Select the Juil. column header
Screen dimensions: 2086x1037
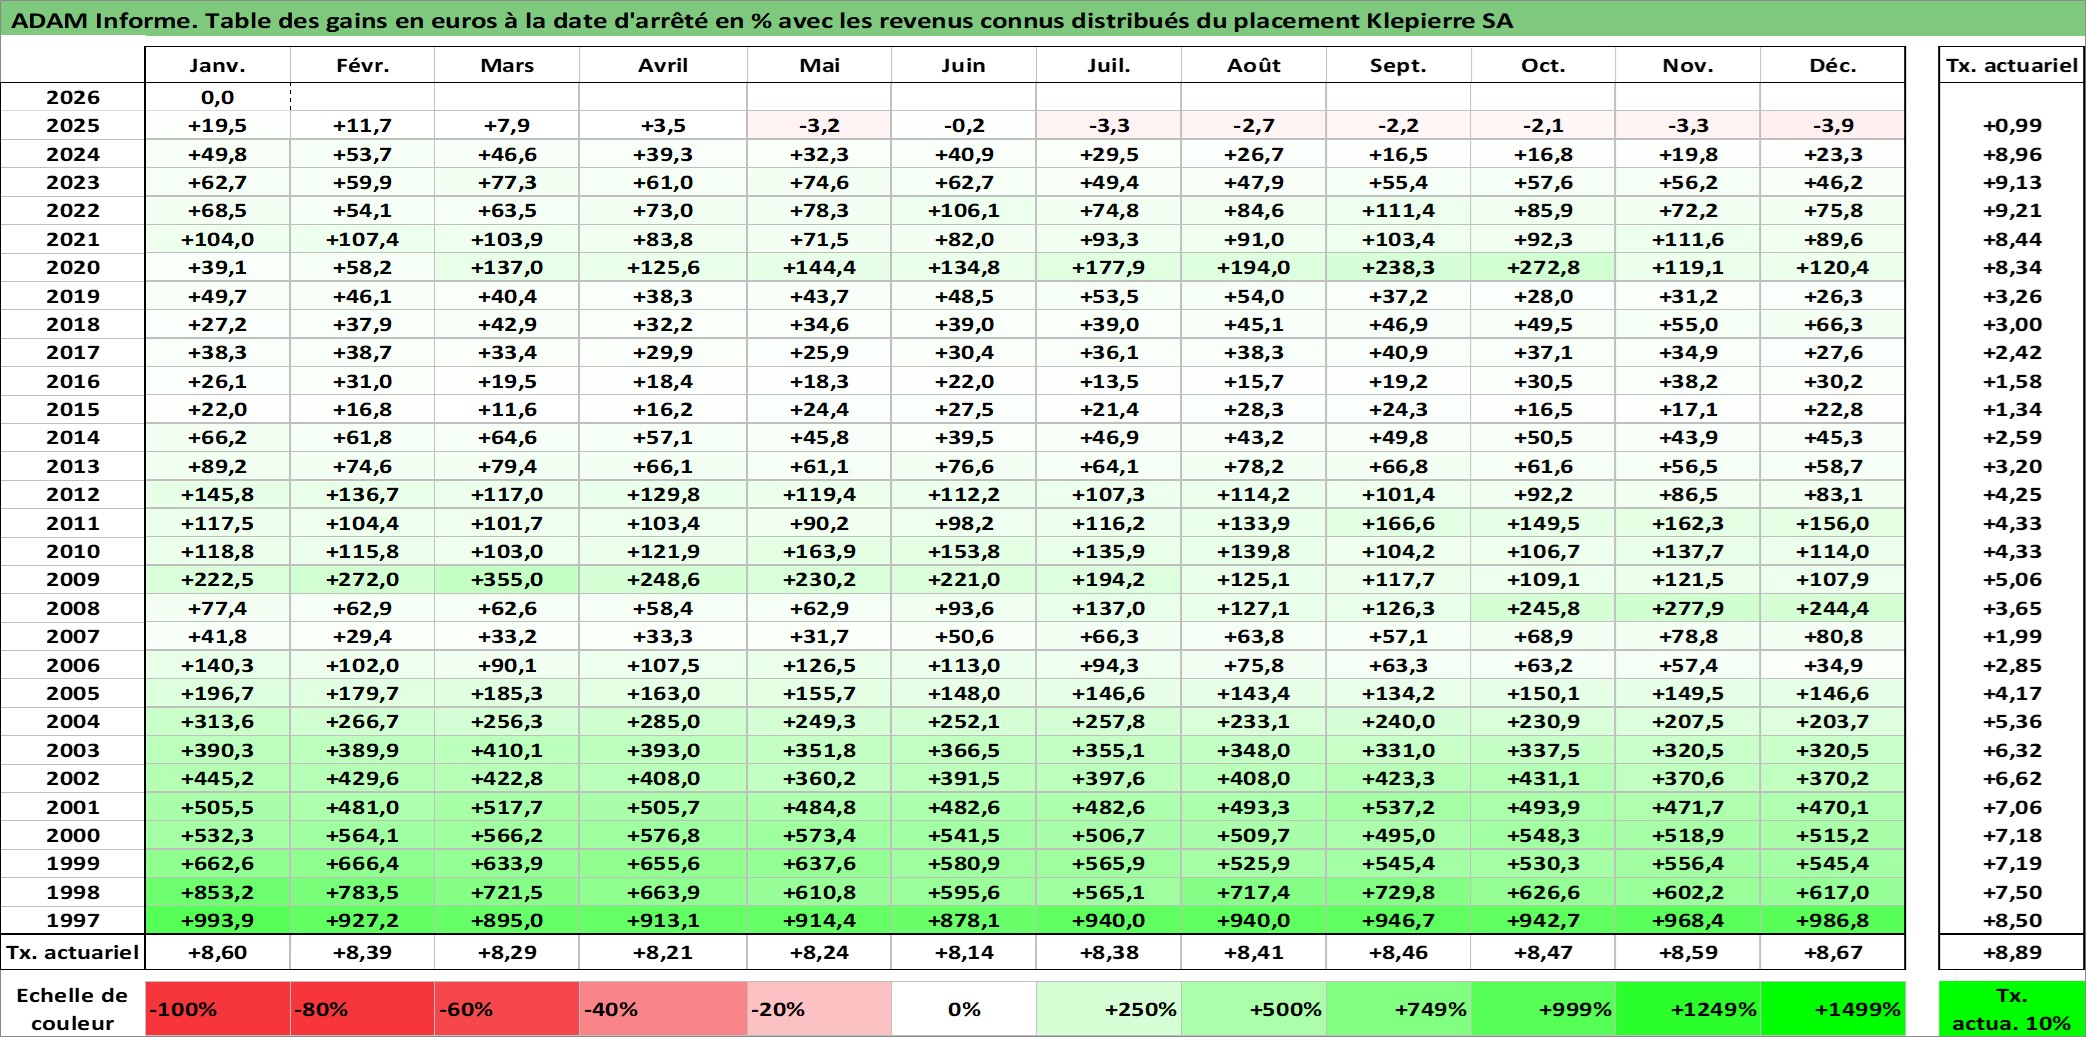[1109, 65]
